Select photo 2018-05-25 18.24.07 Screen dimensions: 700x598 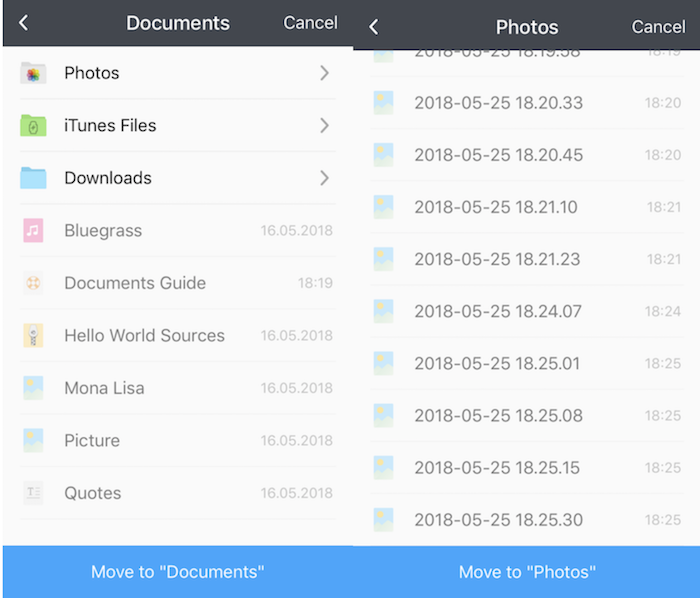497,311
